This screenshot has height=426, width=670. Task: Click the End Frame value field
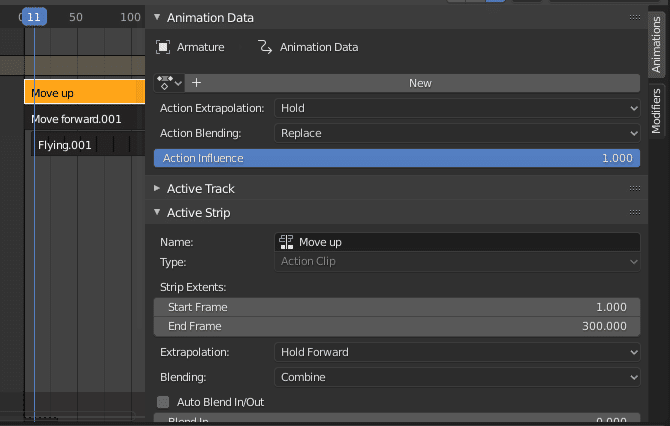click(x=397, y=326)
